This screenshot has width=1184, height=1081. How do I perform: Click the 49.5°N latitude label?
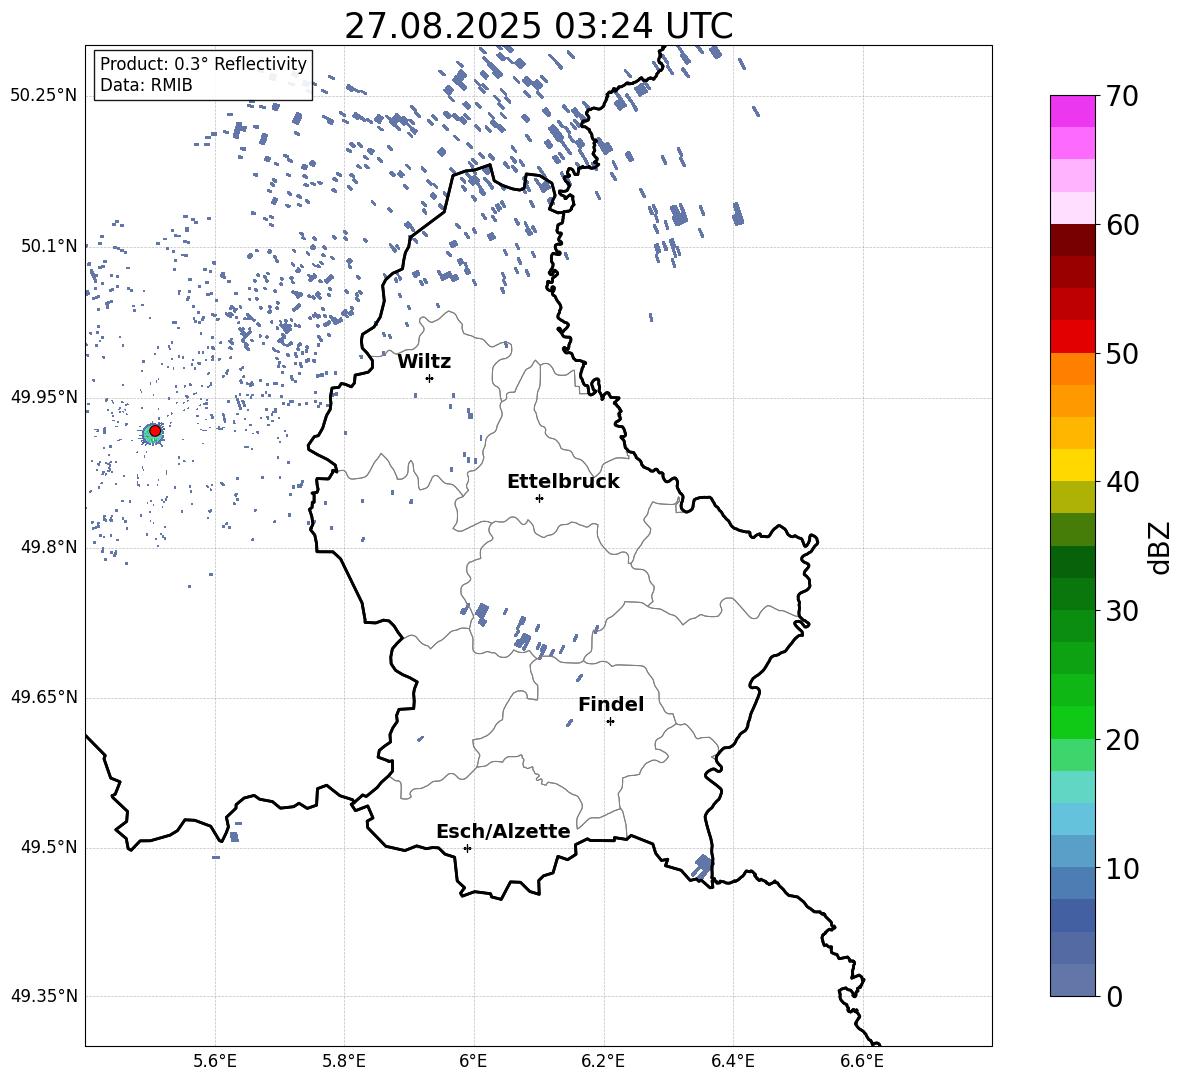pyautogui.click(x=48, y=847)
